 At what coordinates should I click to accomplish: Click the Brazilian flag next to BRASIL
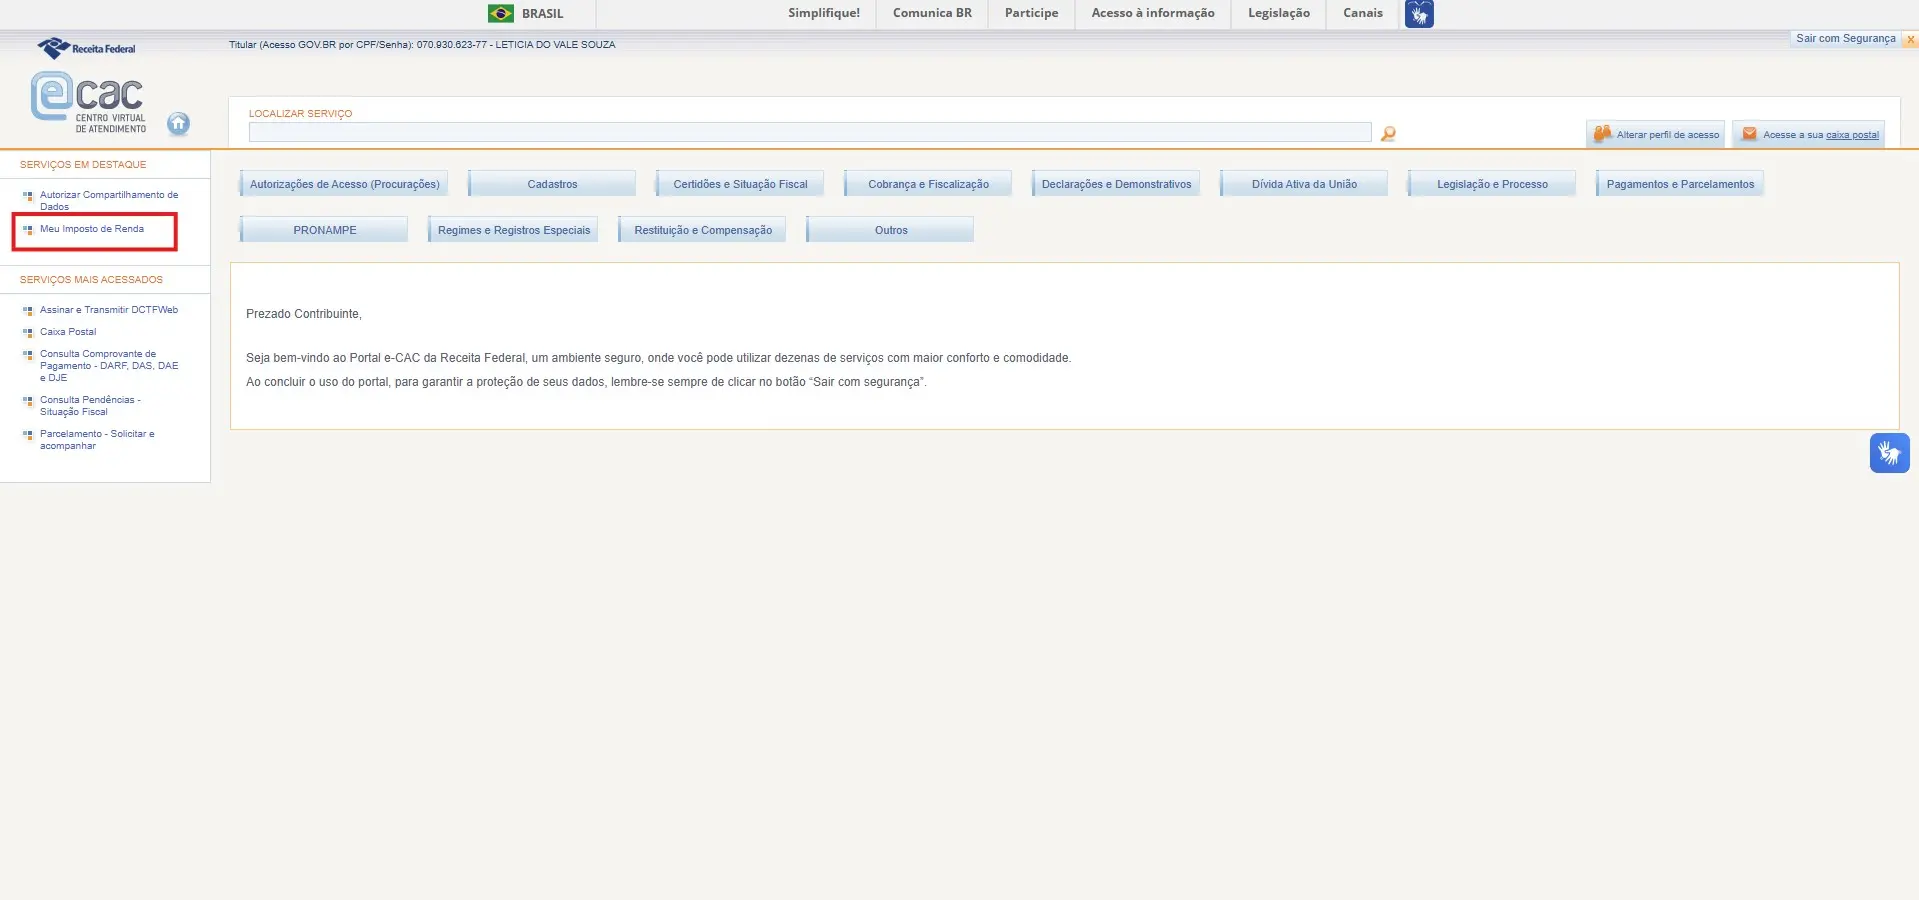click(500, 13)
